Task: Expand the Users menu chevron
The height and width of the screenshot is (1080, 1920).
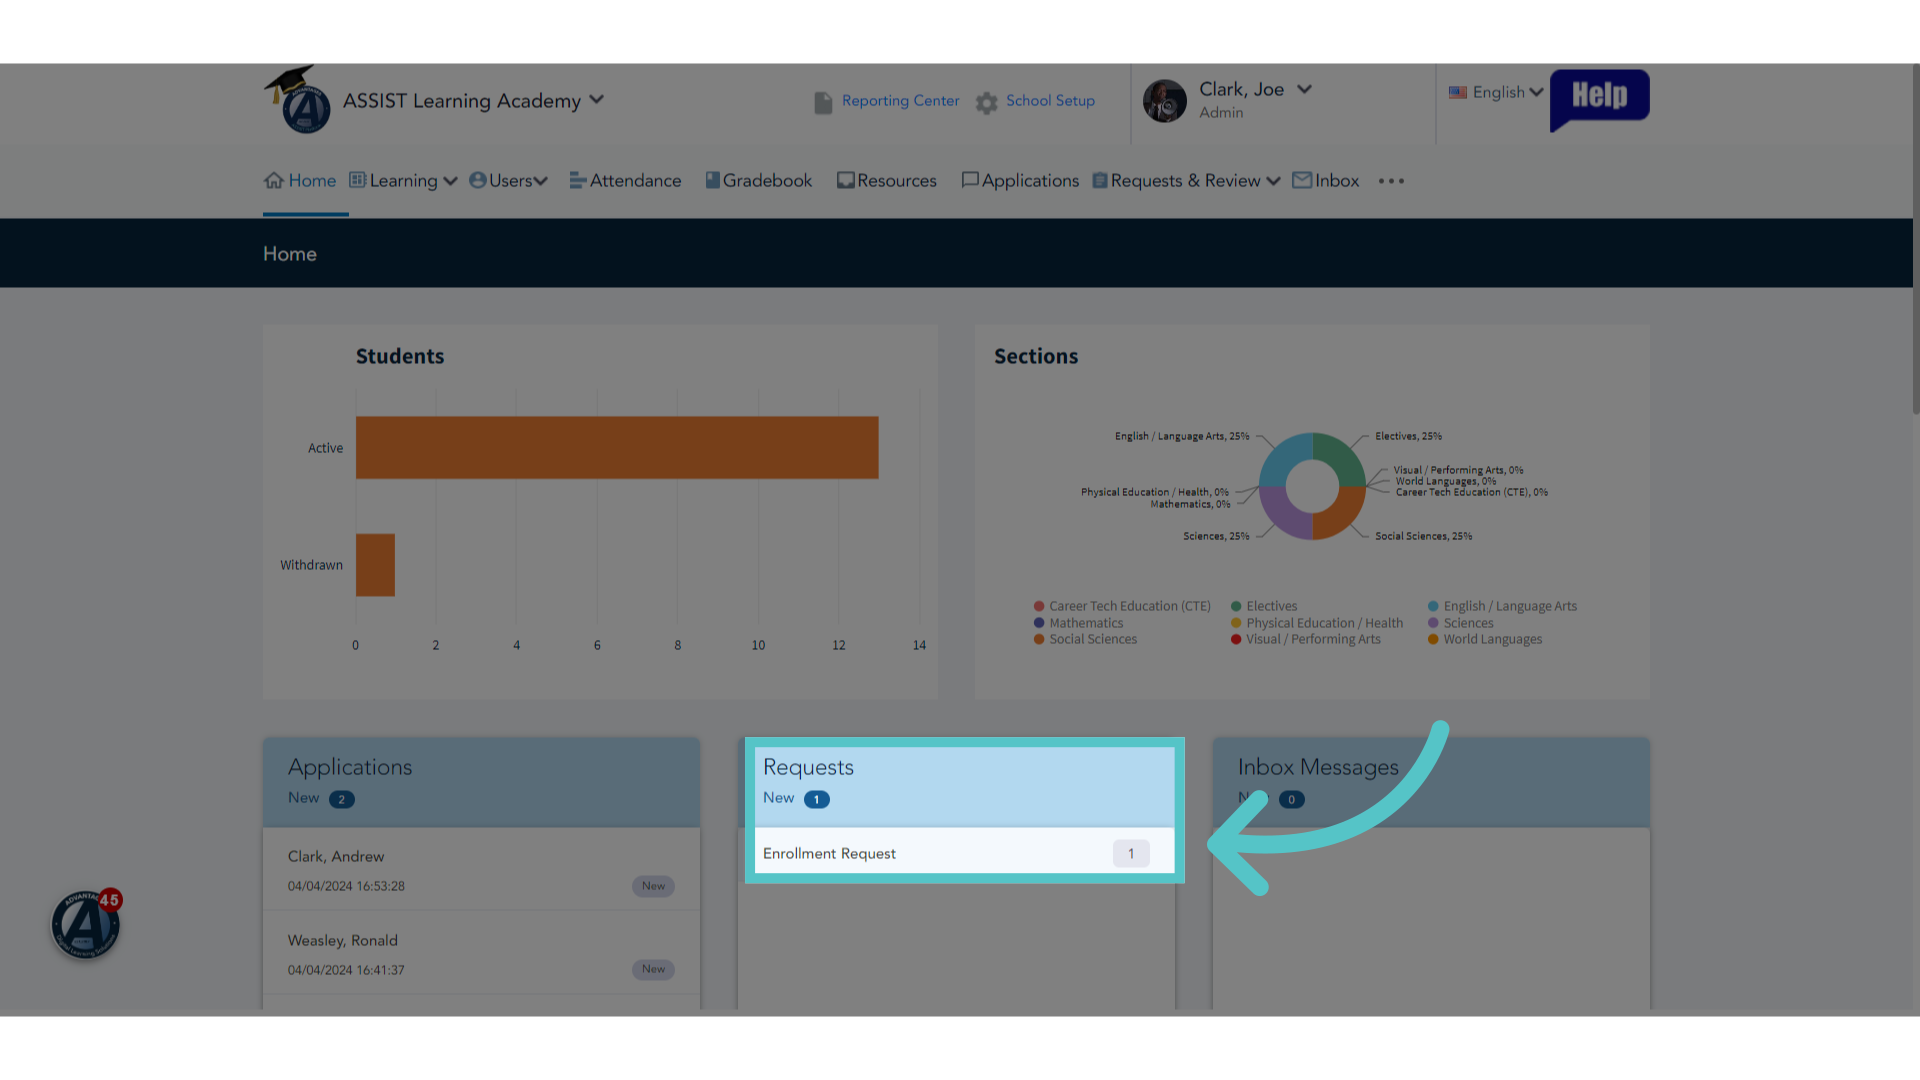Action: click(541, 181)
